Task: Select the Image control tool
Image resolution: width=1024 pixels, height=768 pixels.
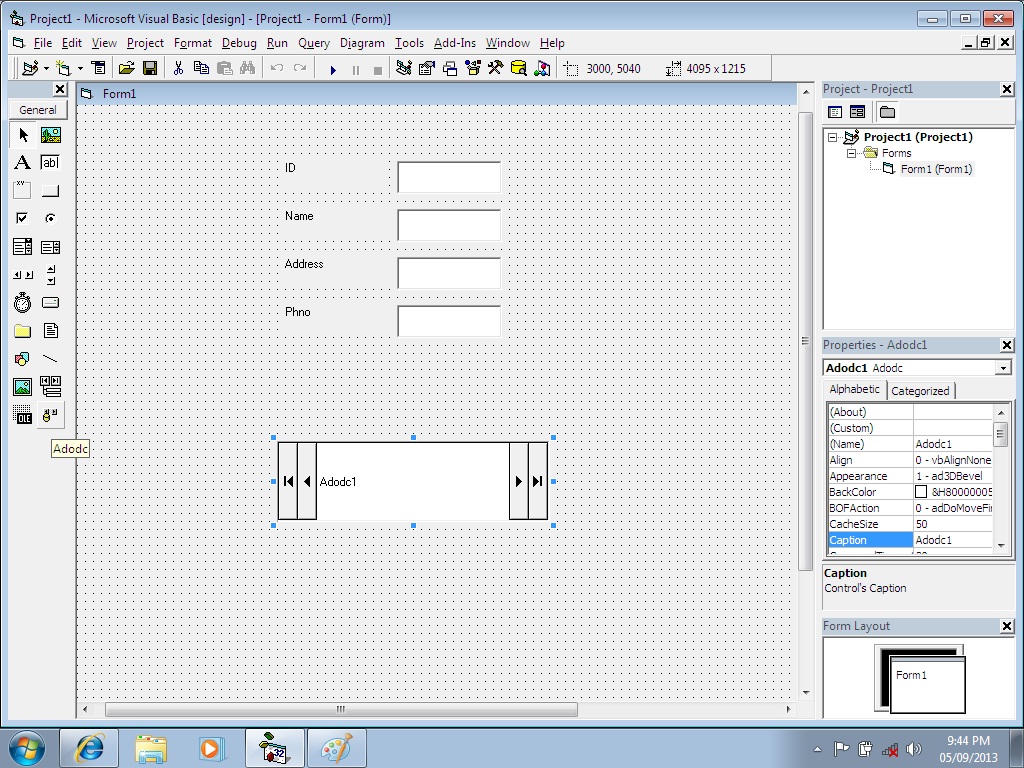Action: pos(23,387)
